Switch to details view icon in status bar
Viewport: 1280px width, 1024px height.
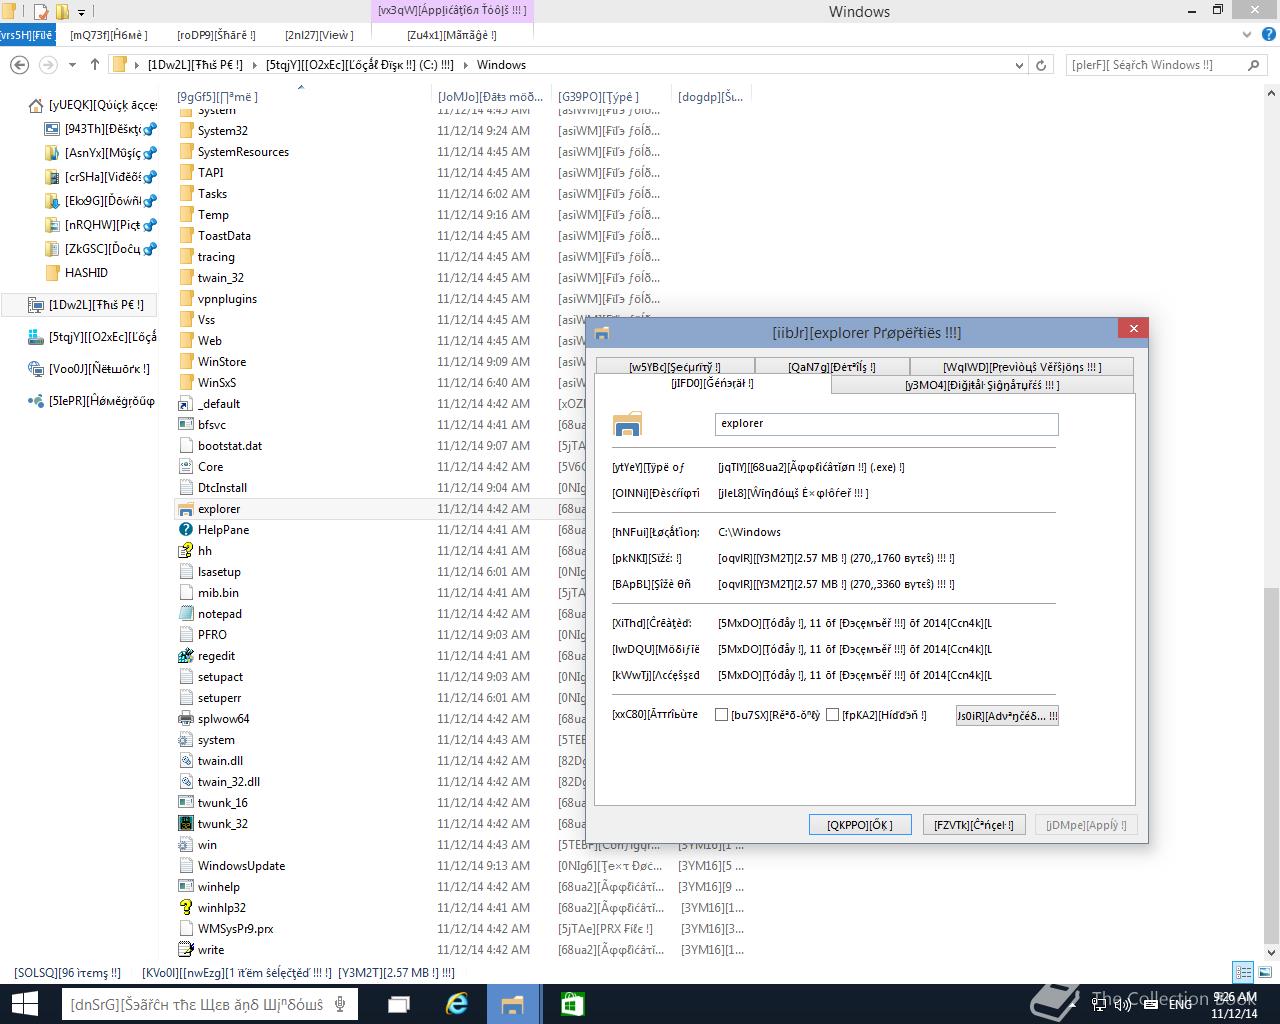1243,972
